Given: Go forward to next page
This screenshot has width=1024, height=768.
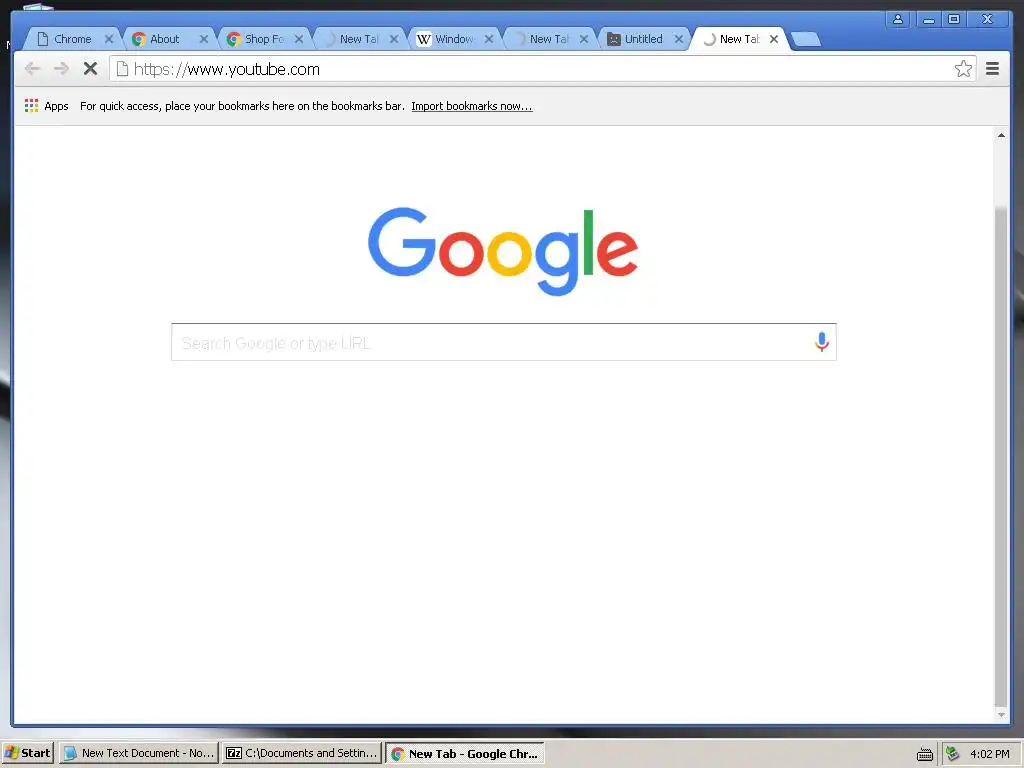Looking at the screenshot, I should click(x=61, y=69).
